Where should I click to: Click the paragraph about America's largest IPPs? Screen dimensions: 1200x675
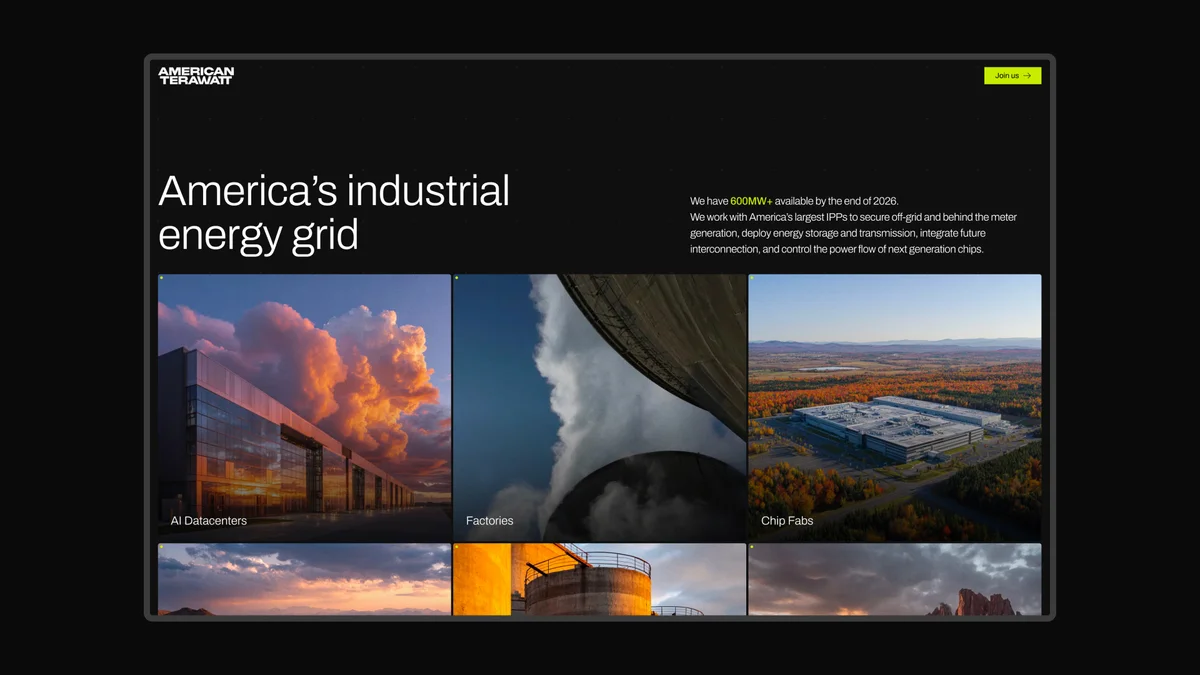(x=853, y=233)
